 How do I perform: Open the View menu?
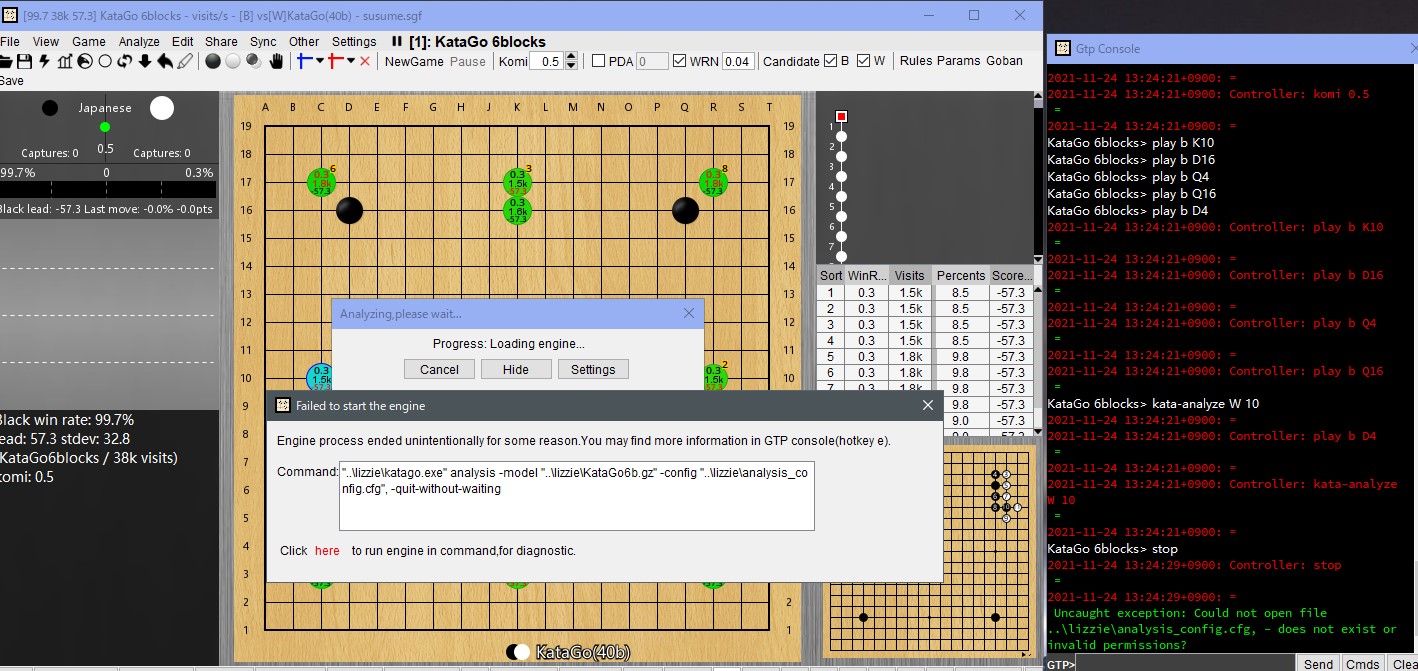pos(46,42)
